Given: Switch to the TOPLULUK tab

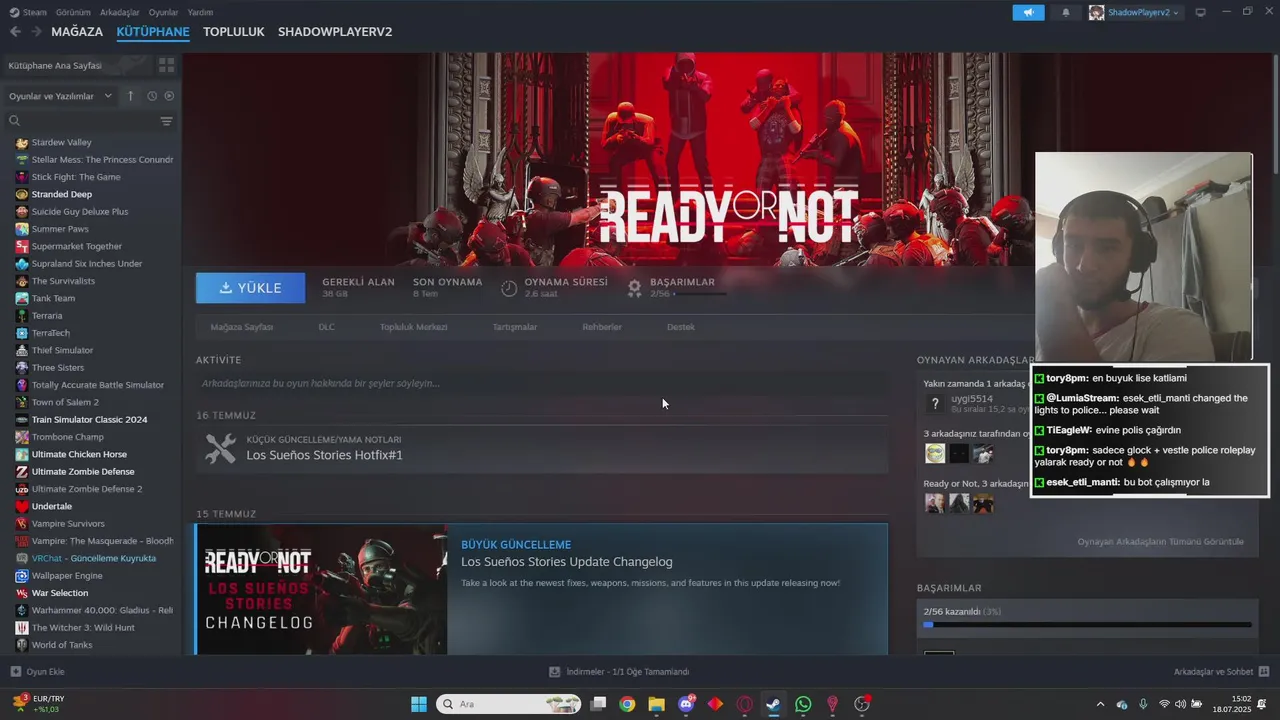Looking at the screenshot, I should [233, 32].
